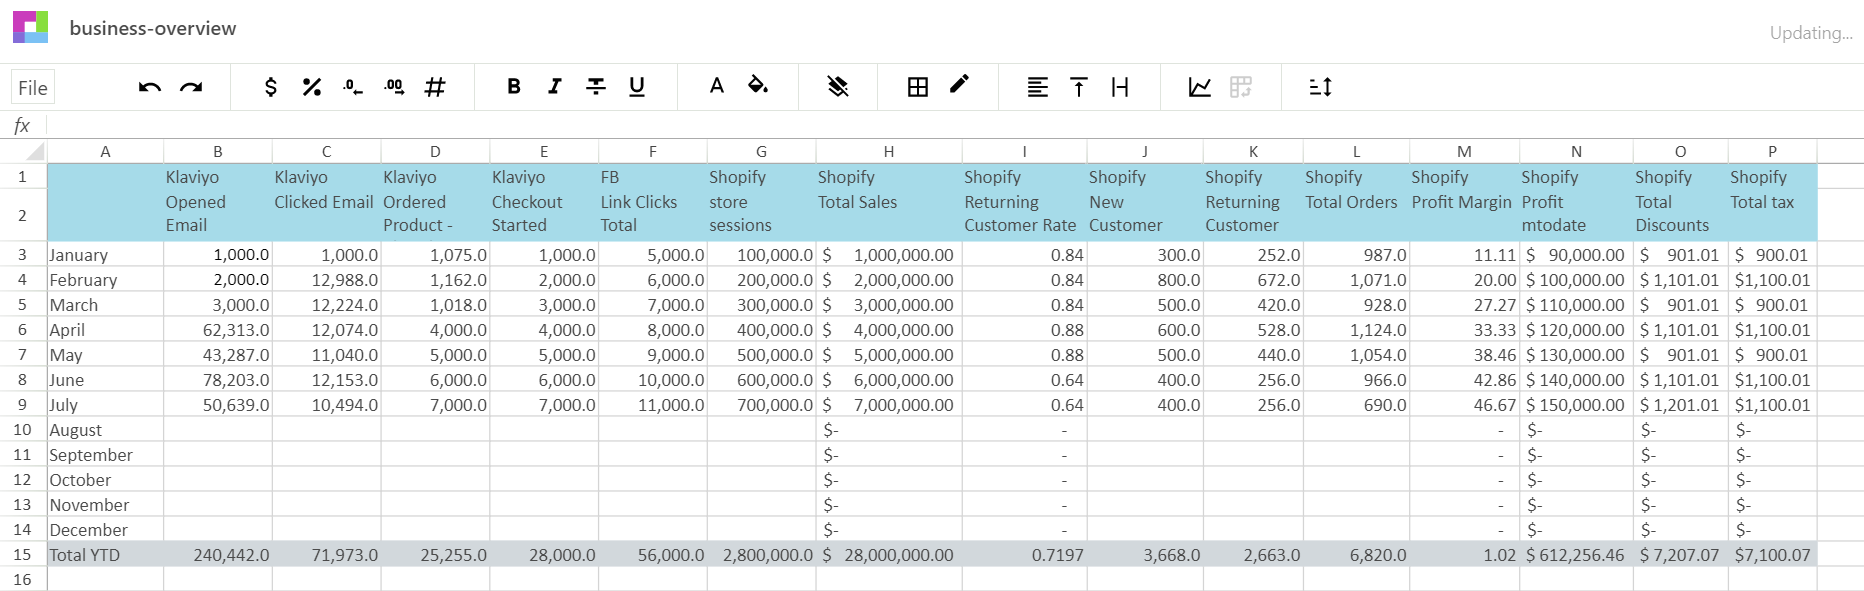Click the February row label
Image resolution: width=1864 pixels, height=591 pixels.
coord(105,279)
